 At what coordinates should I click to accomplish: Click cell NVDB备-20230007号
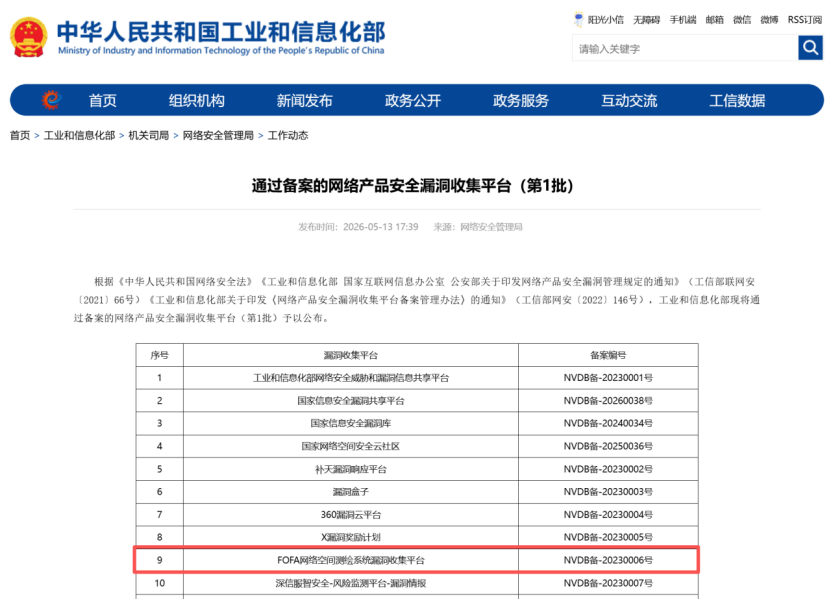608,583
